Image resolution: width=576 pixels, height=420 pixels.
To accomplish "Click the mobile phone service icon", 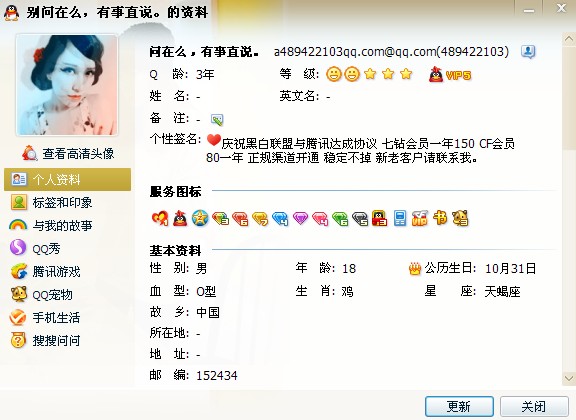I will [400, 218].
